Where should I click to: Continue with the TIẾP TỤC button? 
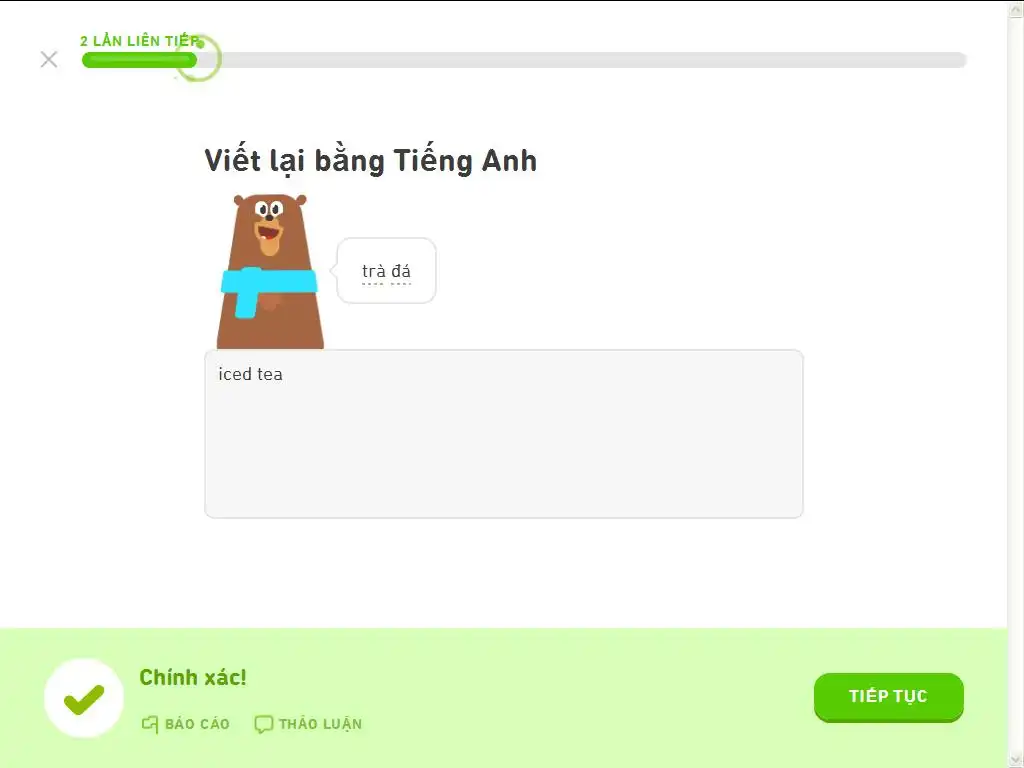coord(888,697)
